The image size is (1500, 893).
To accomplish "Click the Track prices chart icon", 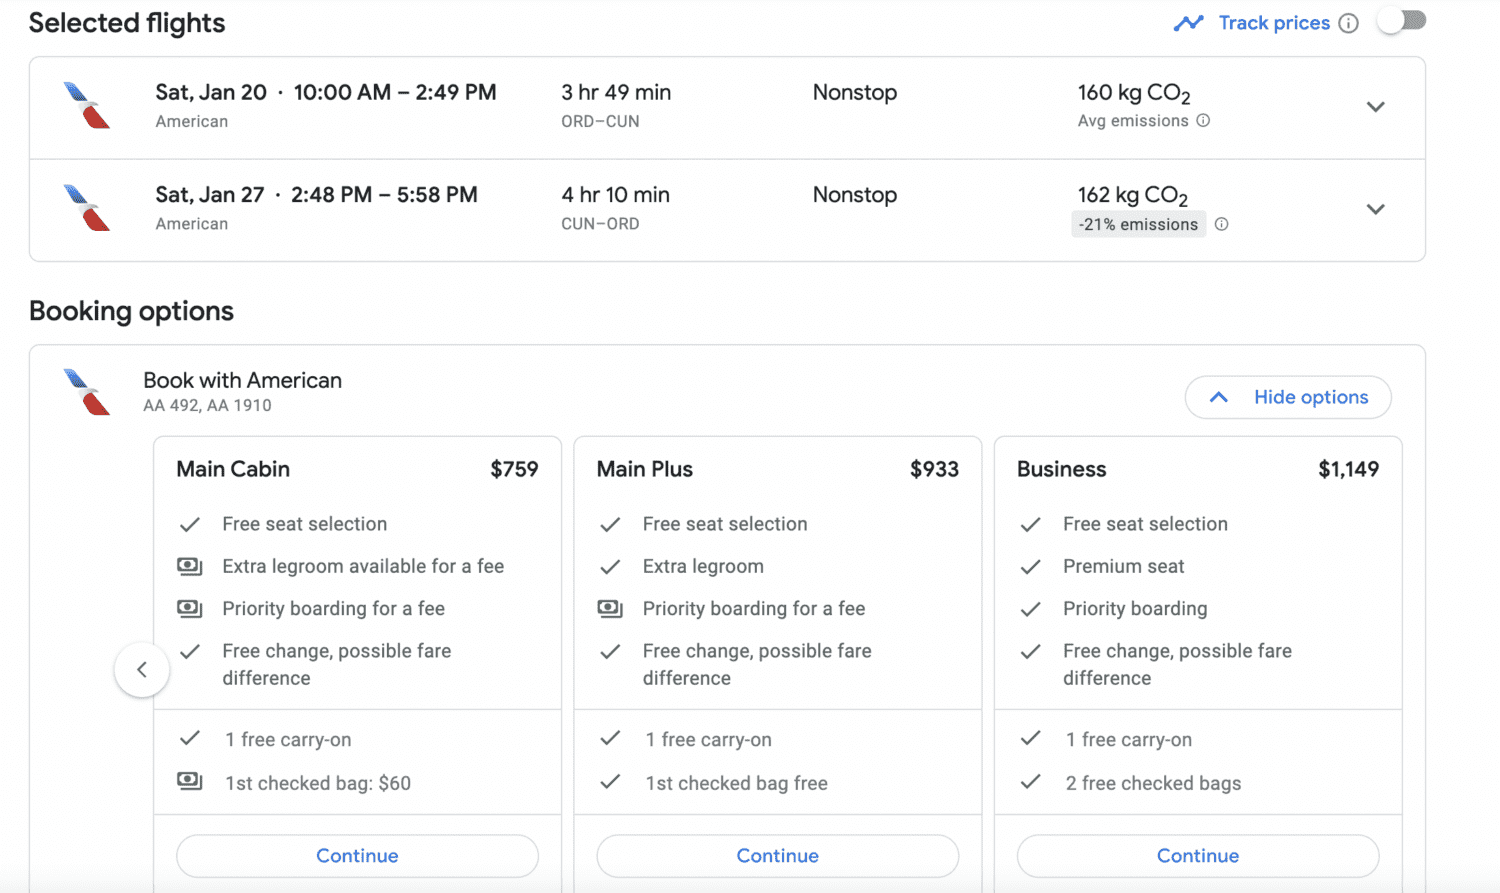I will pyautogui.click(x=1189, y=22).
